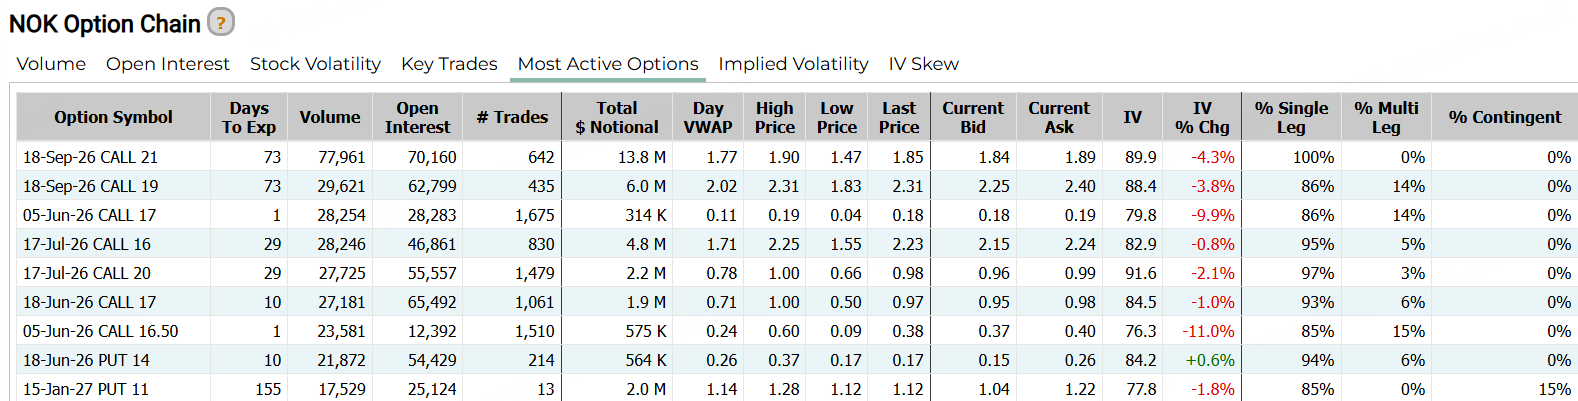Open the Open Interest tab
The height and width of the screenshot is (401, 1578).
tap(167, 64)
